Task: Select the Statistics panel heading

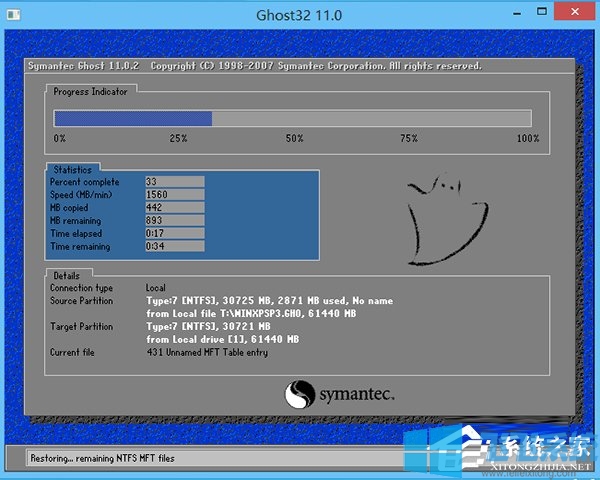Action: pos(72,170)
